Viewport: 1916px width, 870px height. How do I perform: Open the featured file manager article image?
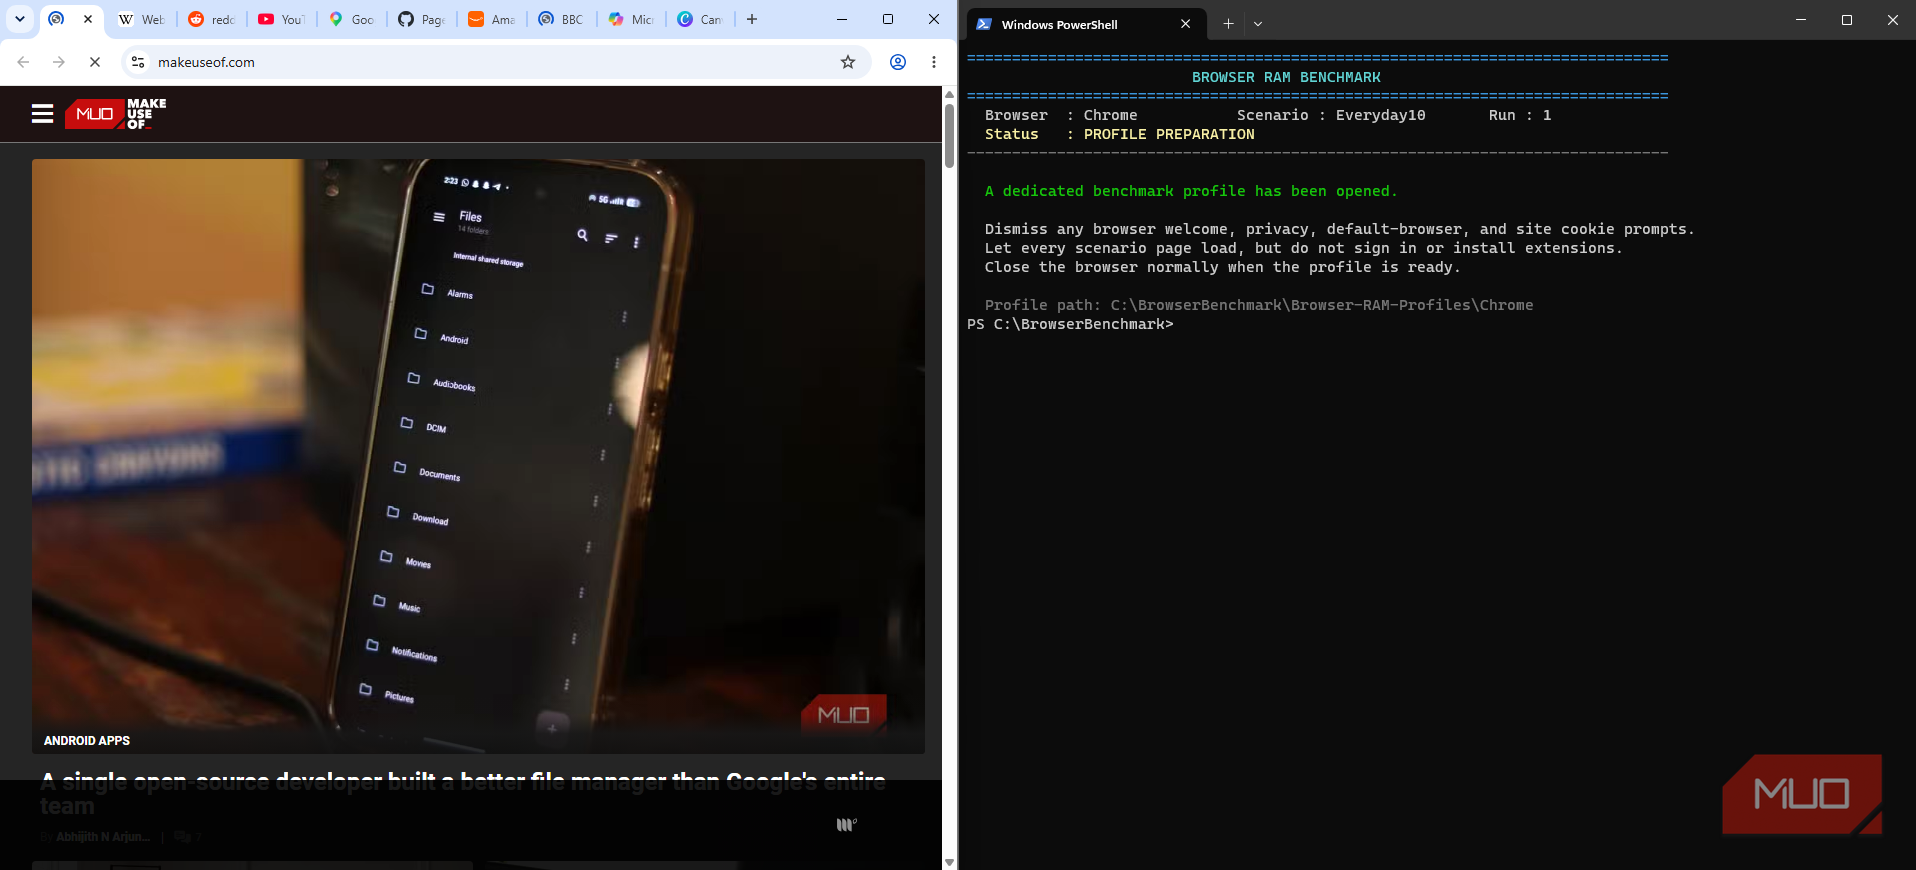tap(478, 456)
